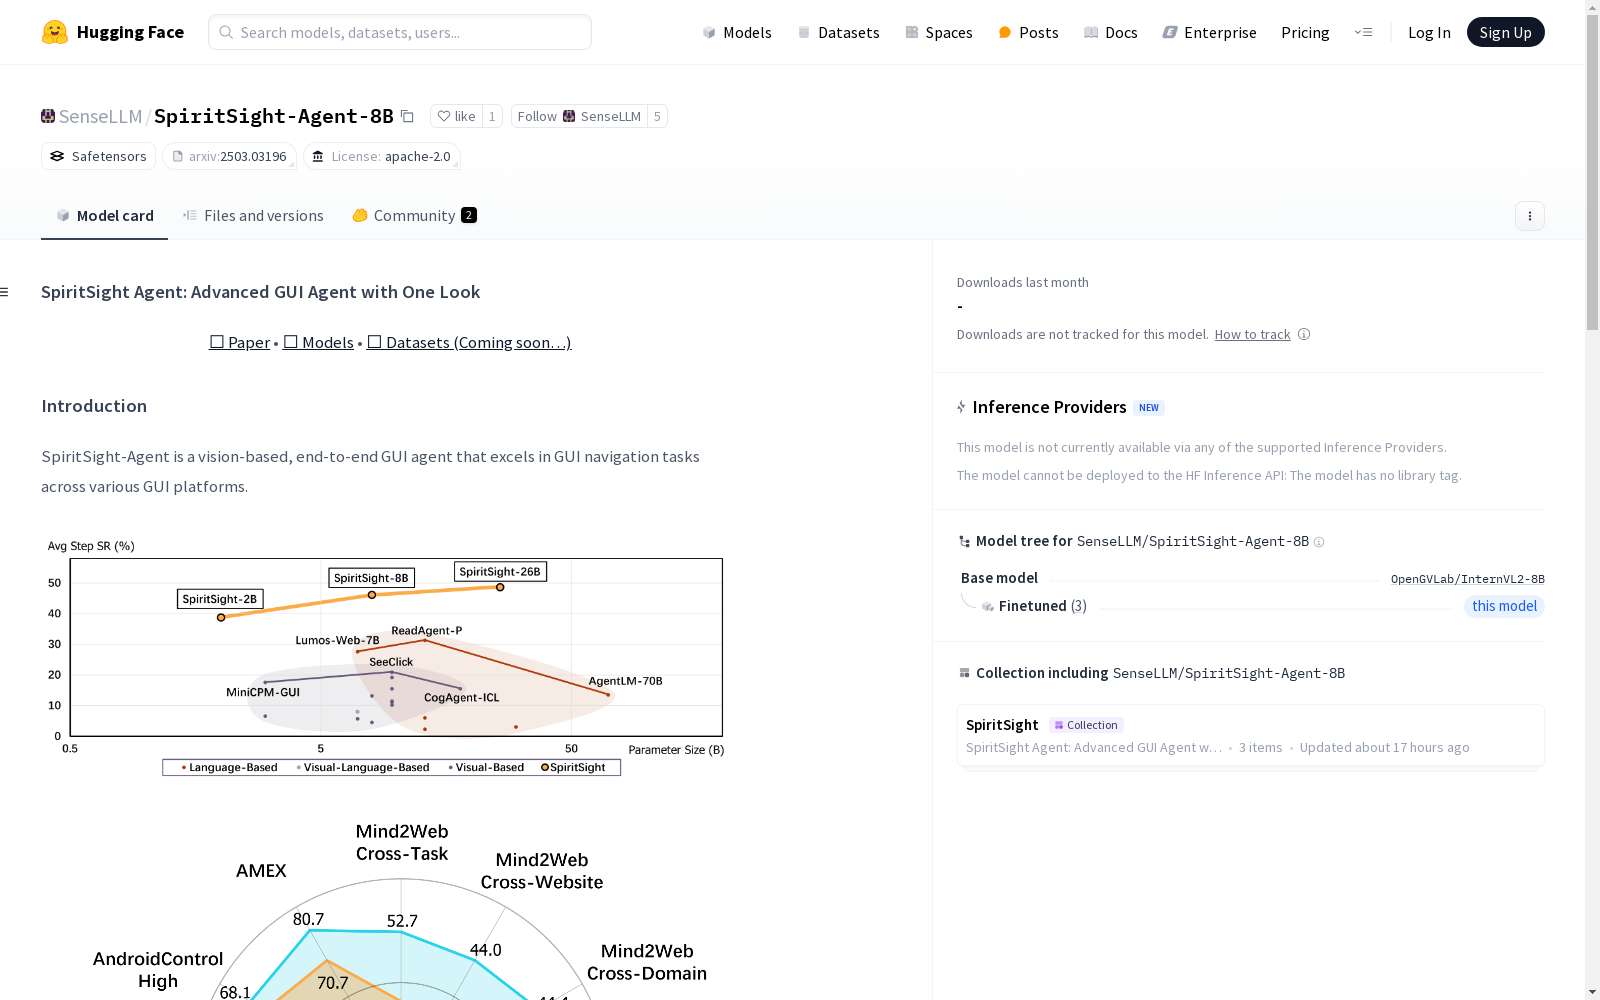Viewport: 1600px width, 1000px height.
Task: Click the Inference Providers NEW badge
Action: 1149,407
